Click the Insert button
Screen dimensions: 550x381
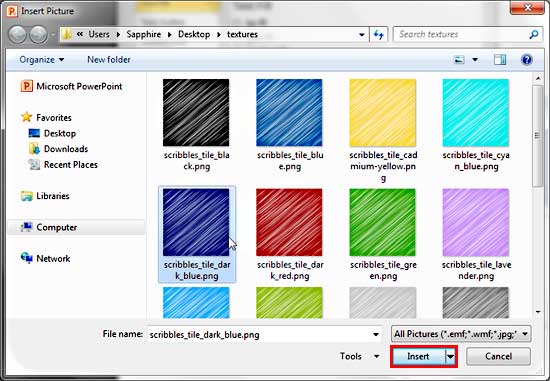coord(418,357)
